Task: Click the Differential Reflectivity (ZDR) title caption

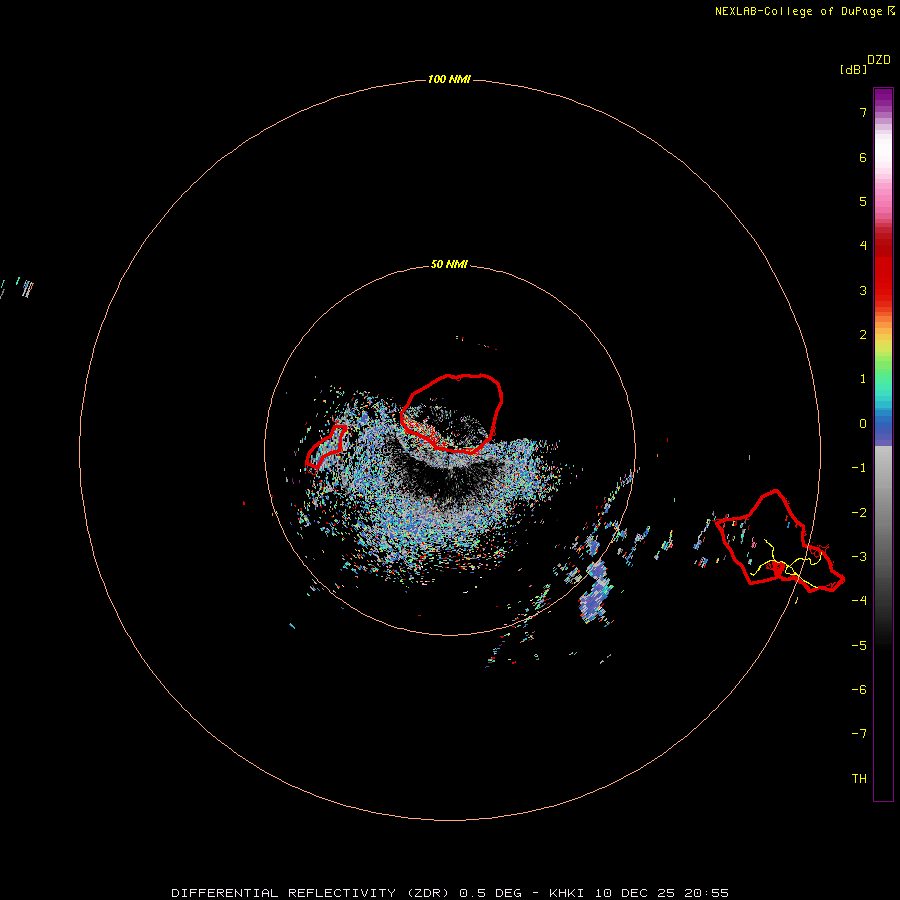Action: tap(450, 893)
